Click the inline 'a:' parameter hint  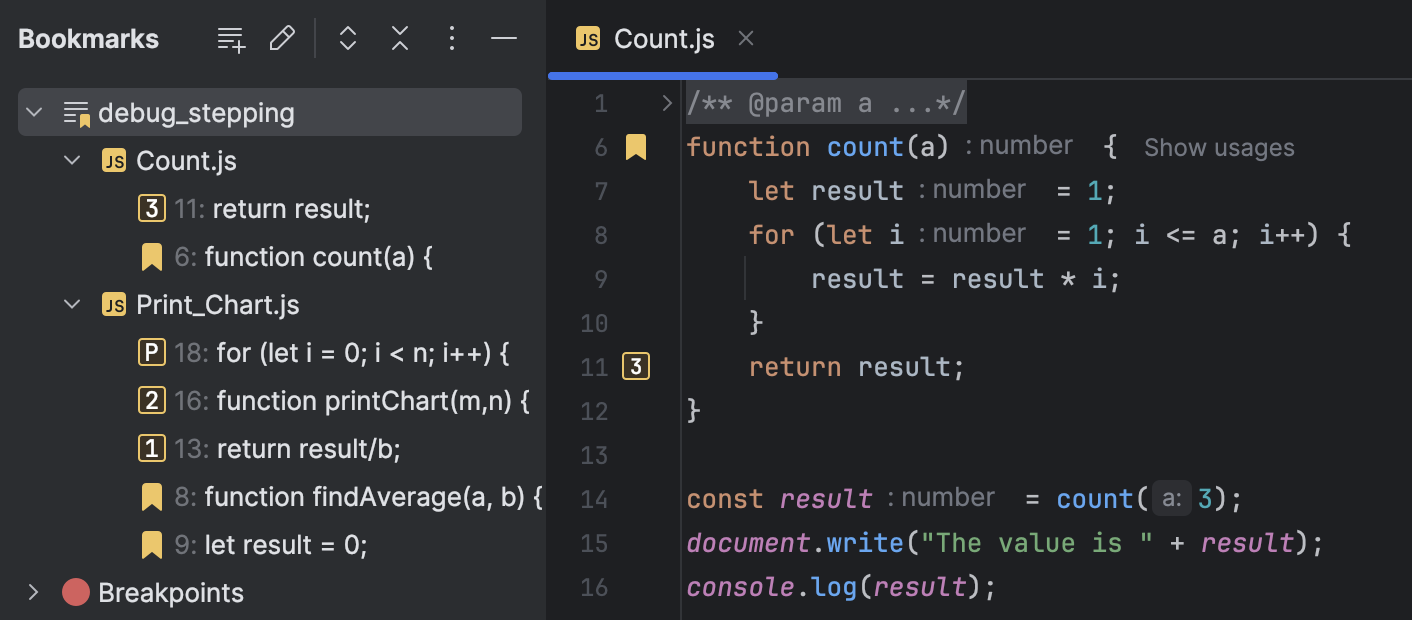(x=1171, y=498)
